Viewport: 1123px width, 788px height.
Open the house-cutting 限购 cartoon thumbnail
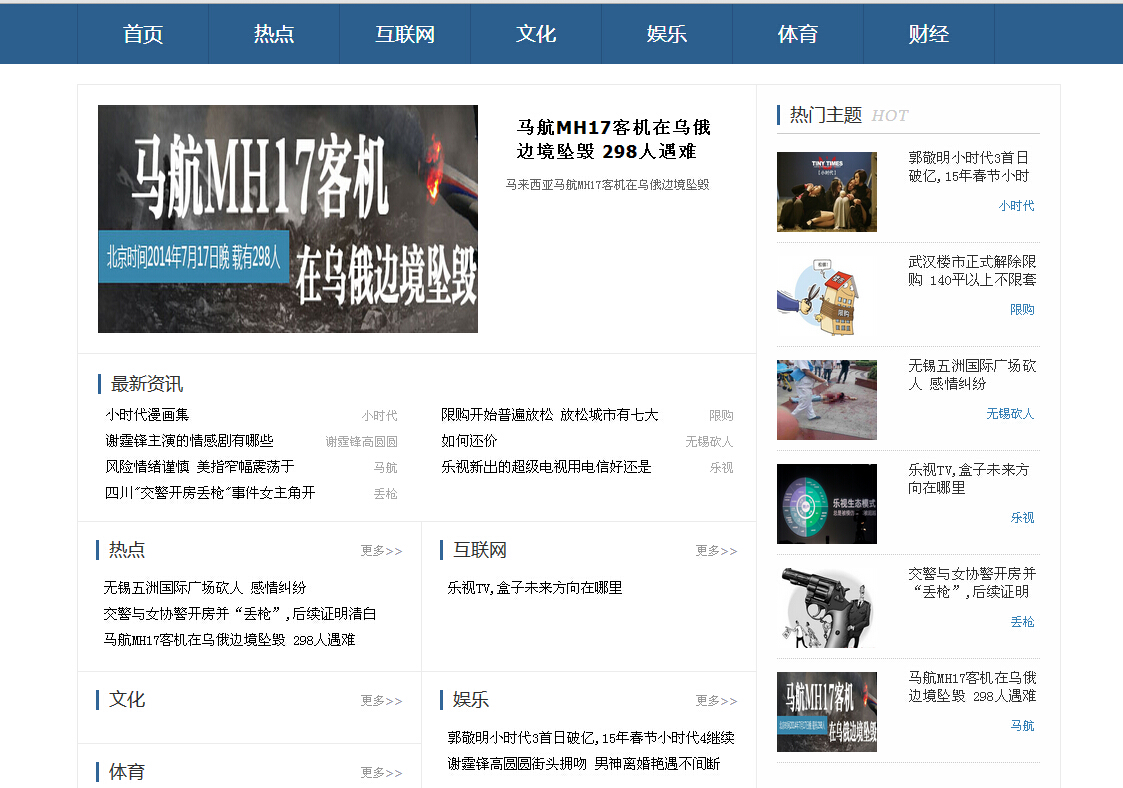(826, 296)
